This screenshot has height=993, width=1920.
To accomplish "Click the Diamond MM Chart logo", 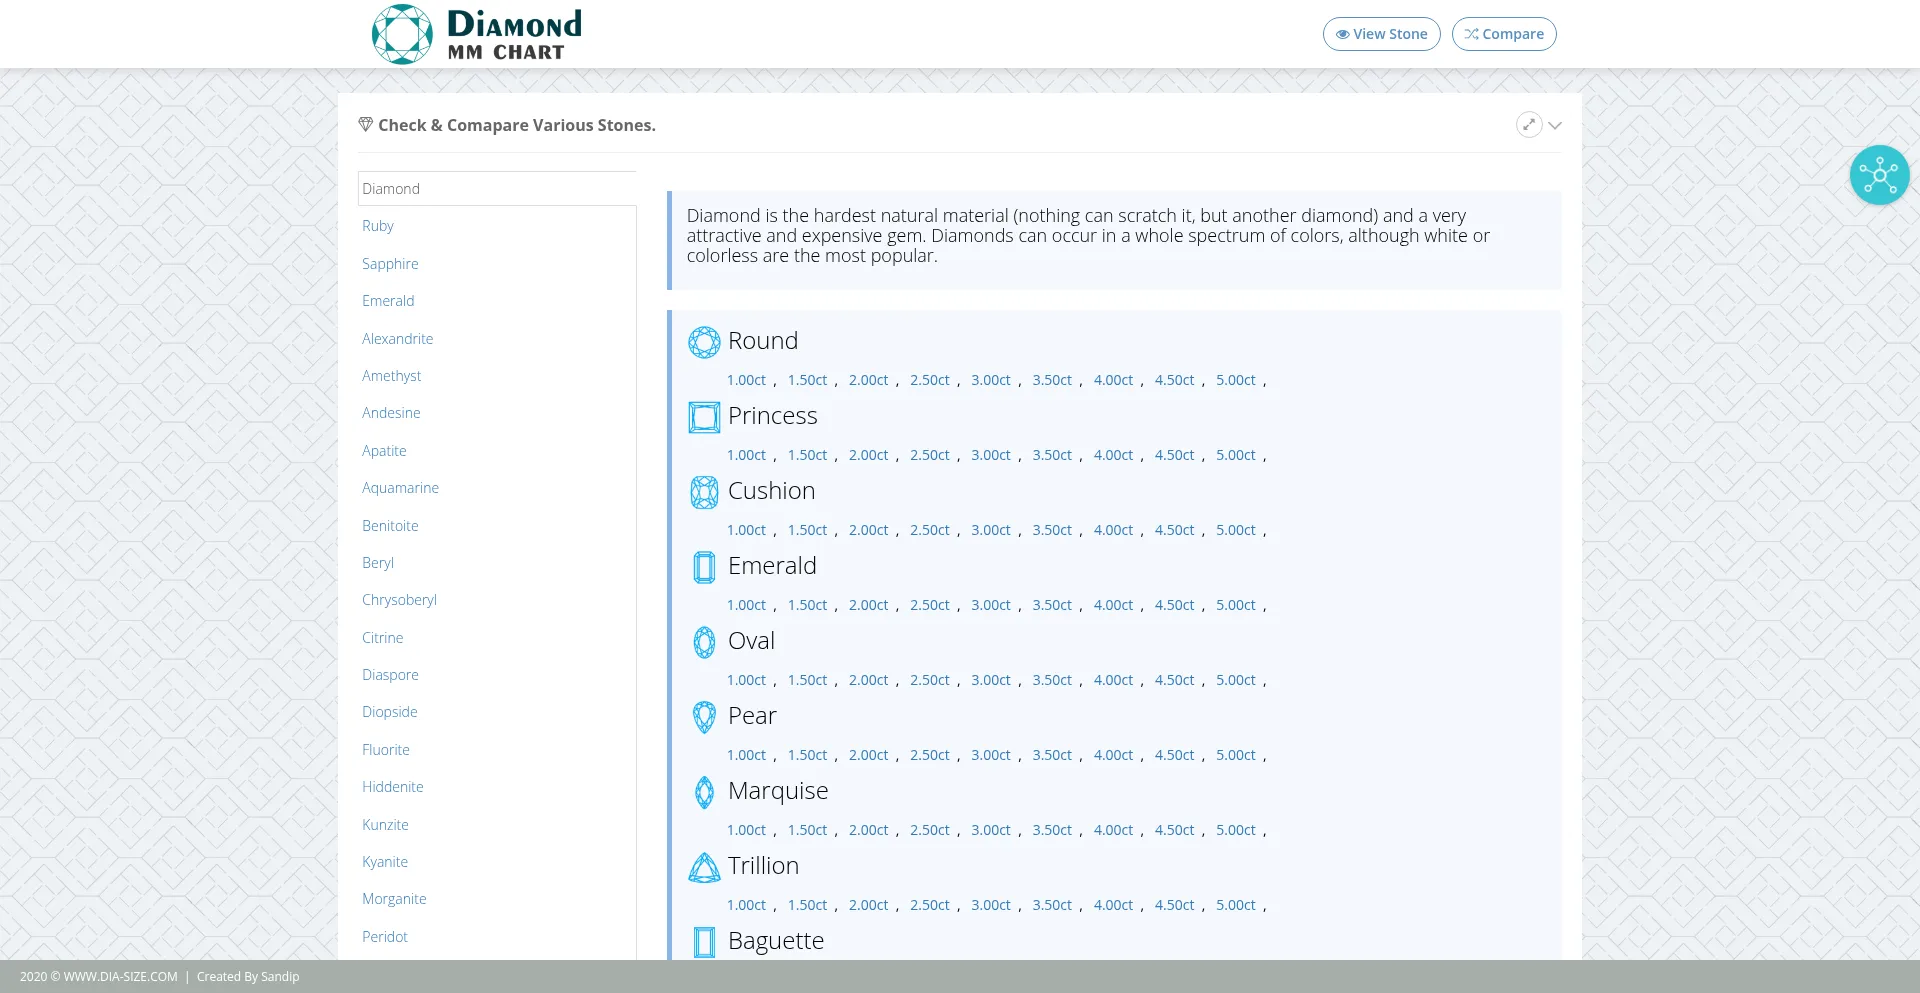I will [477, 34].
